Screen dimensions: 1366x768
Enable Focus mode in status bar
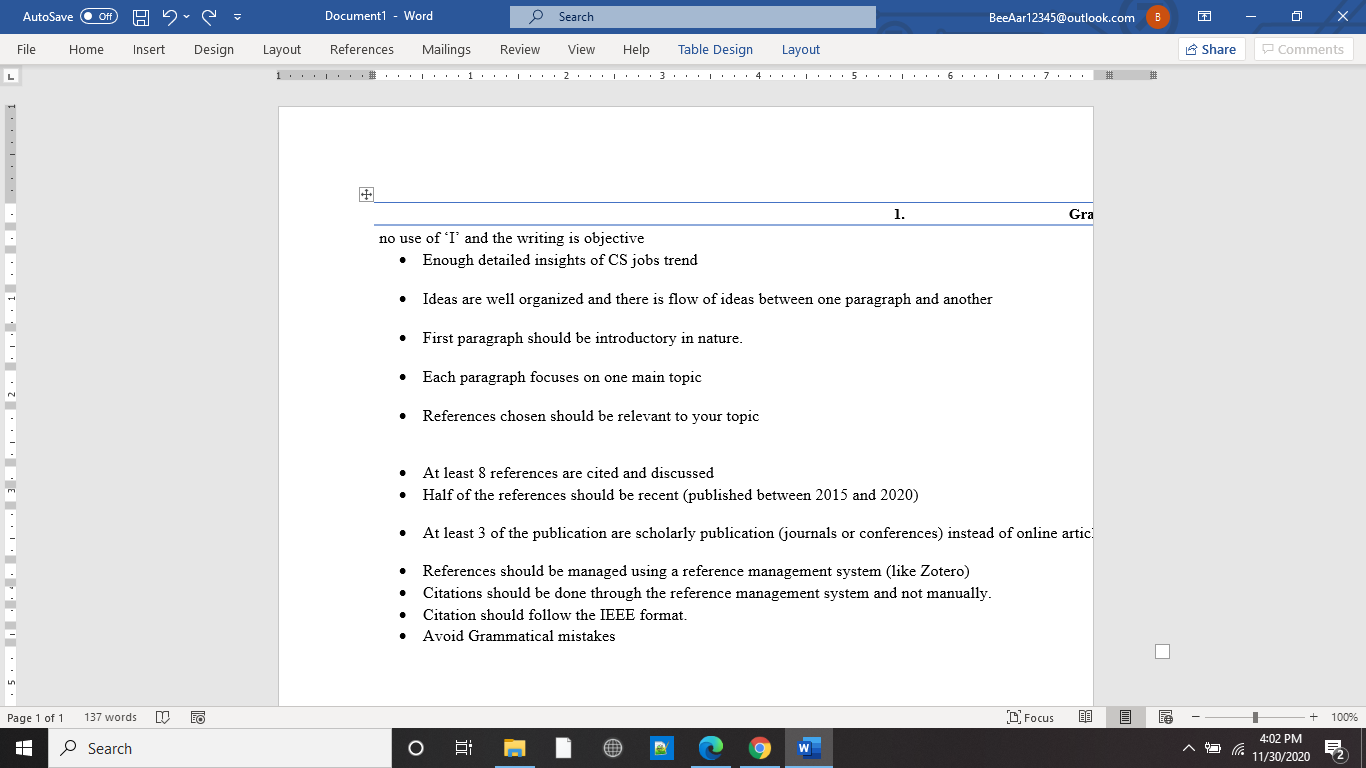point(1031,717)
